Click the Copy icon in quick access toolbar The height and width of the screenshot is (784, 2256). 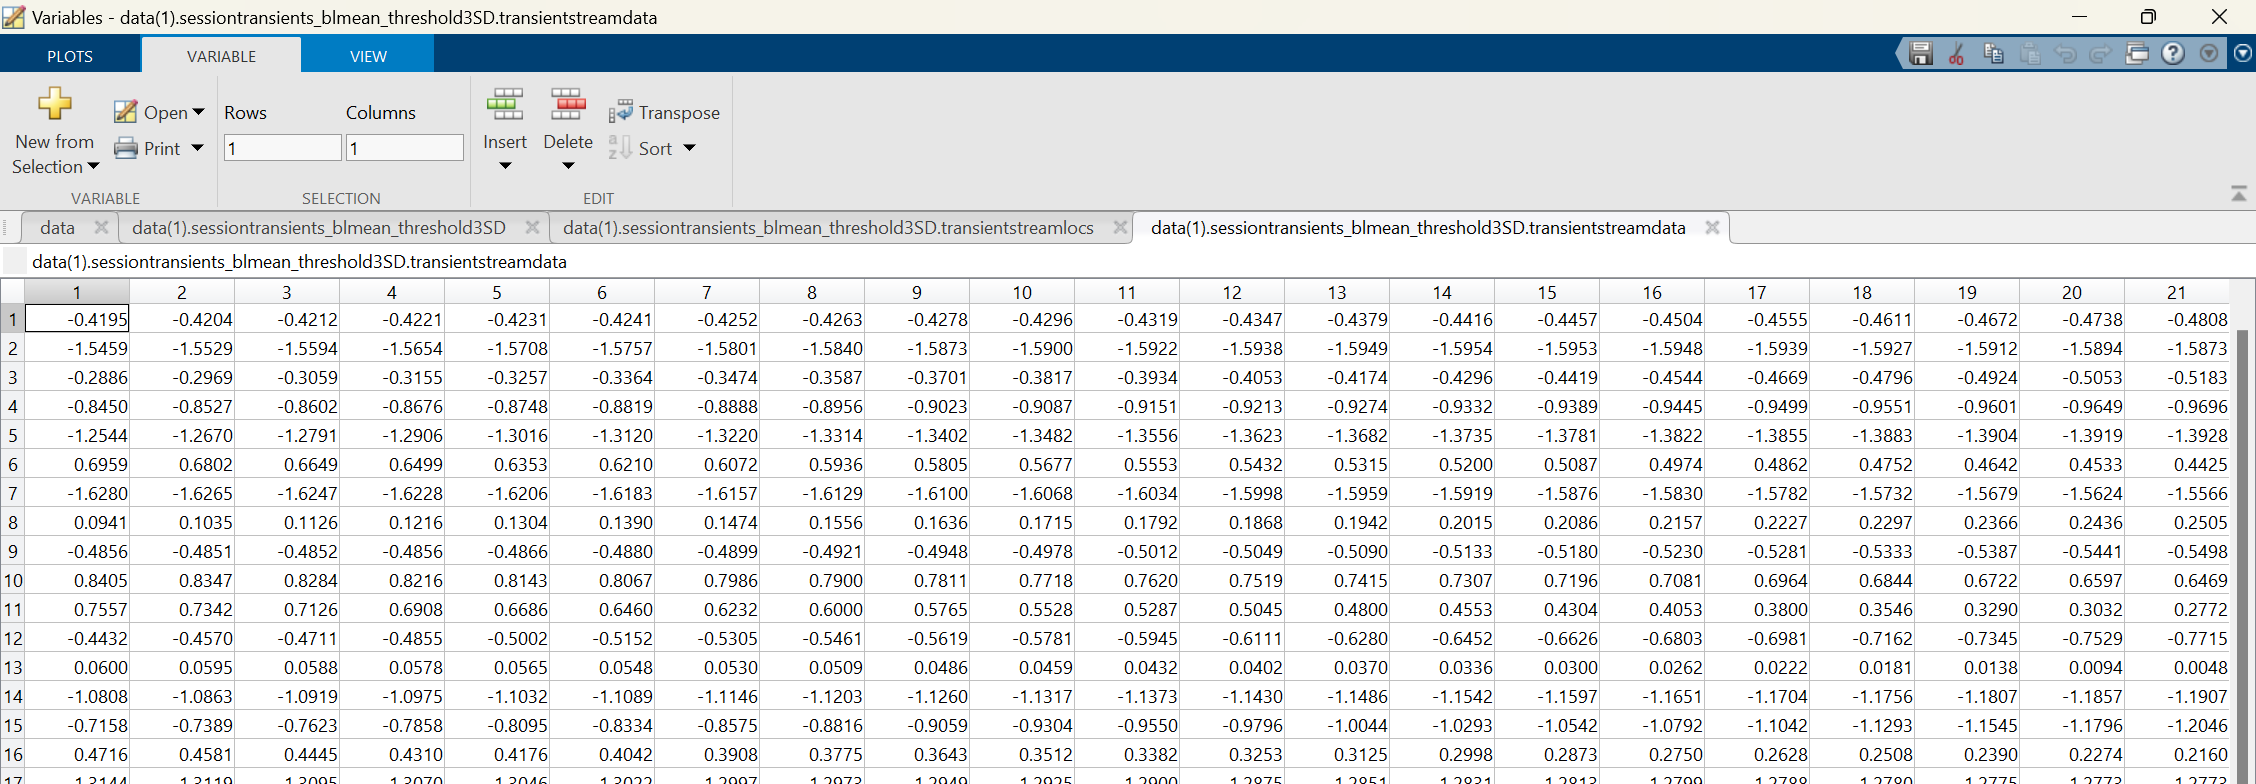(1993, 54)
